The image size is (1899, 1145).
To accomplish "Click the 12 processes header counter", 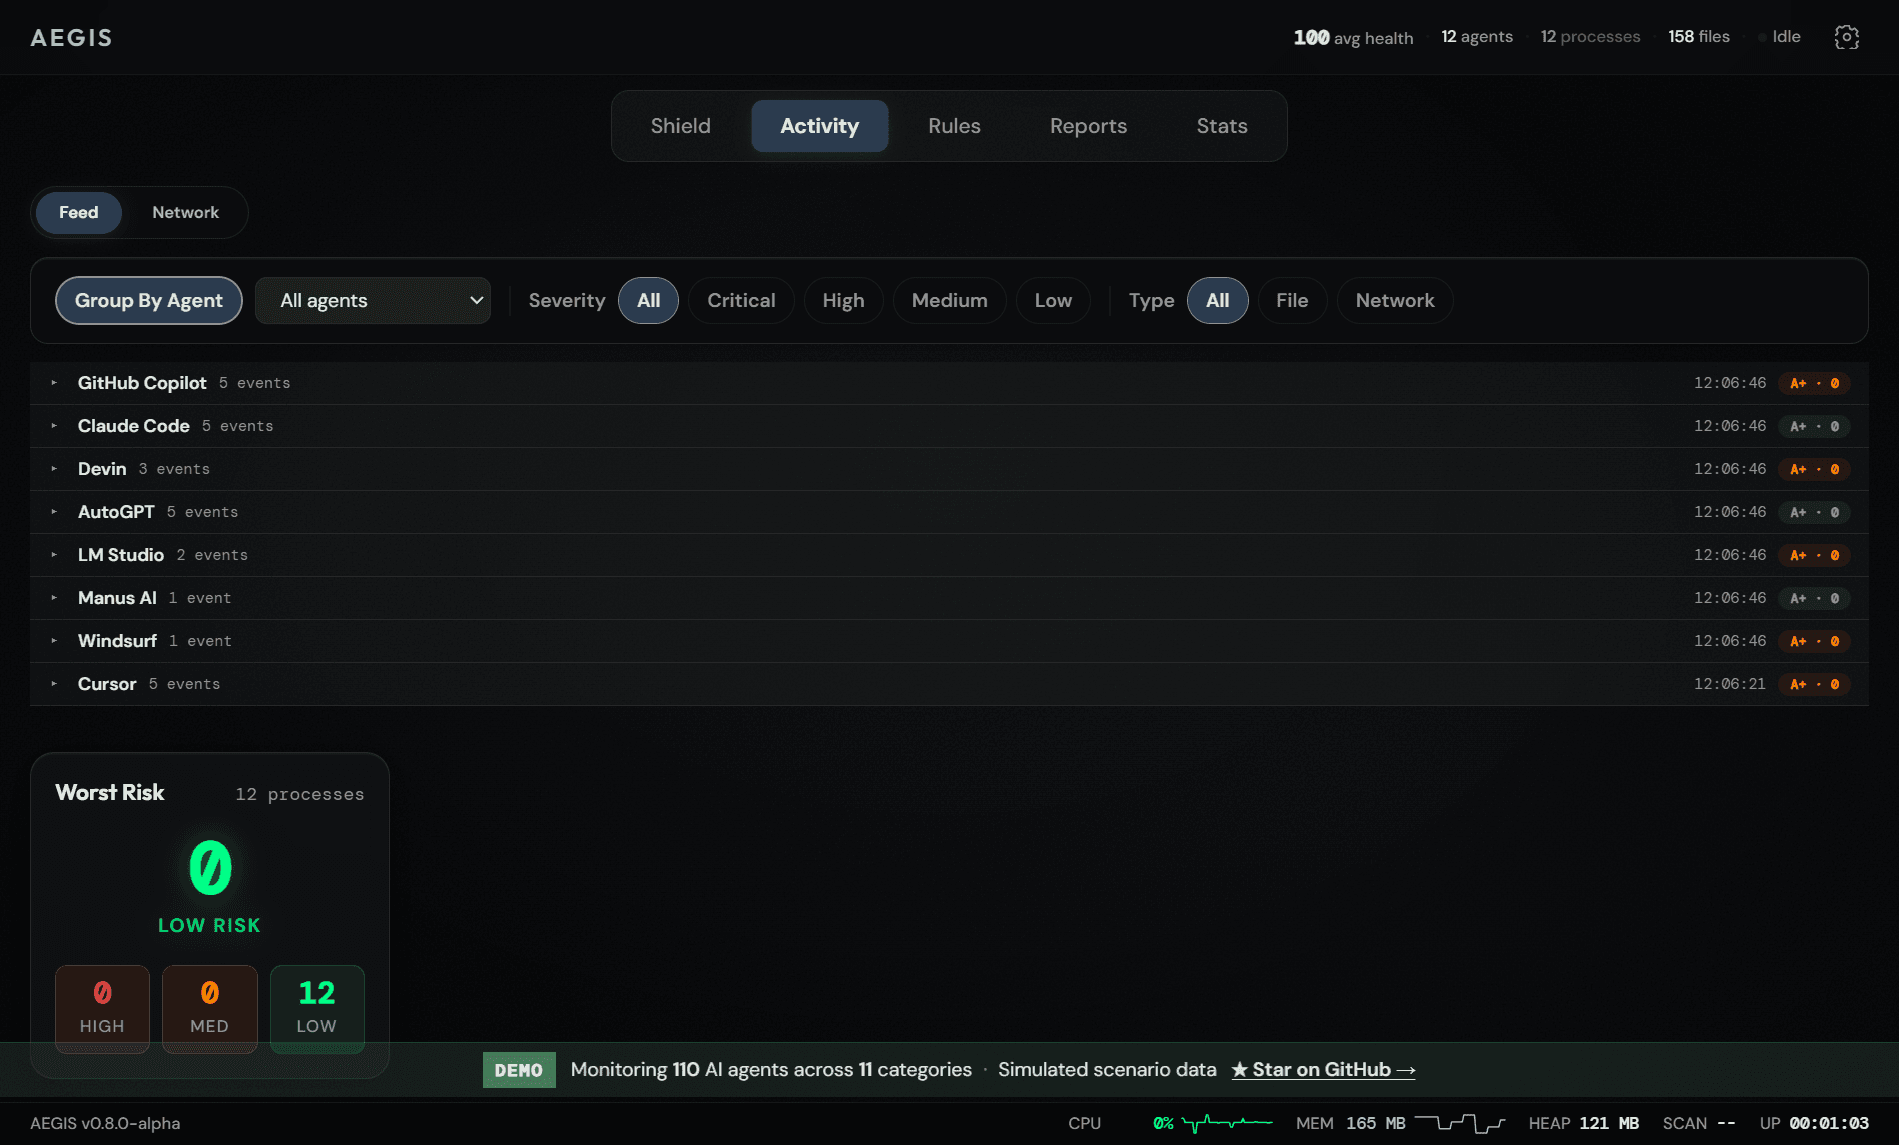I will pyautogui.click(x=1590, y=37).
